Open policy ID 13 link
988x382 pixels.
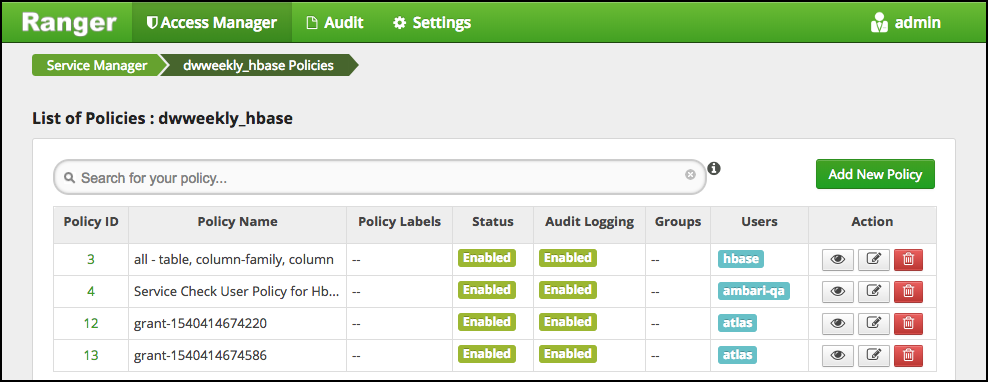click(91, 356)
